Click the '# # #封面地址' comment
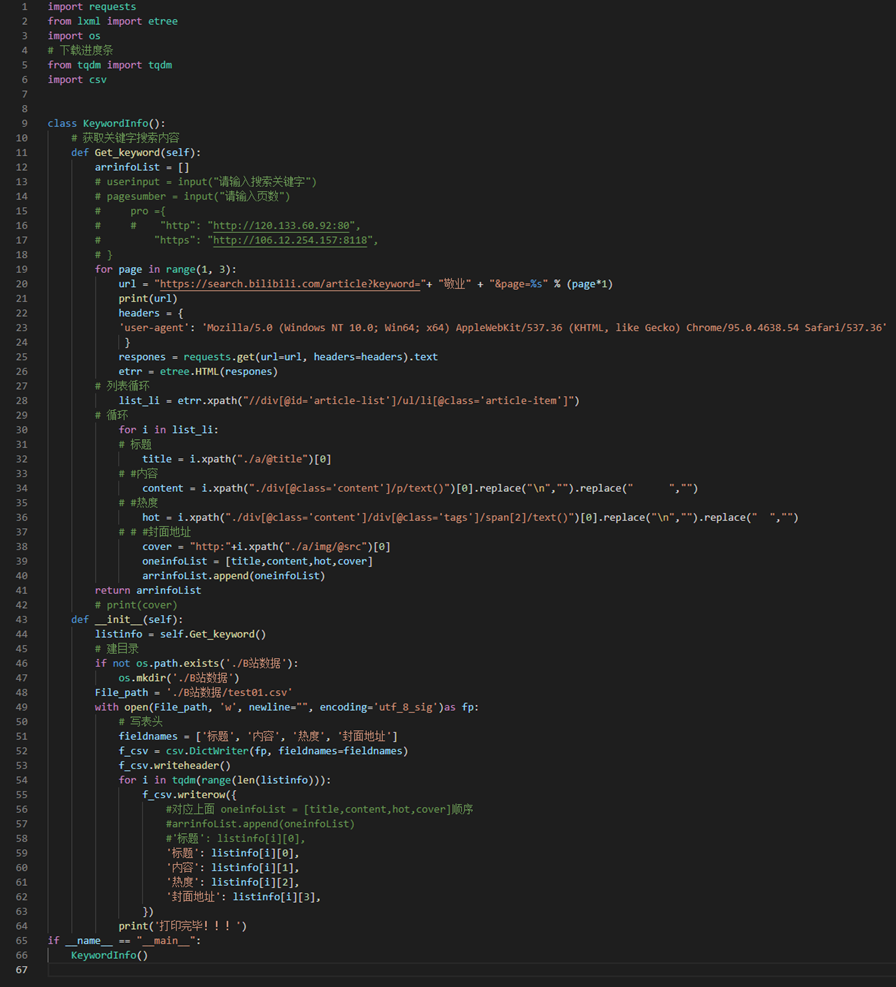Screen dimensions: 896x987 pyautogui.click(x=155, y=532)
